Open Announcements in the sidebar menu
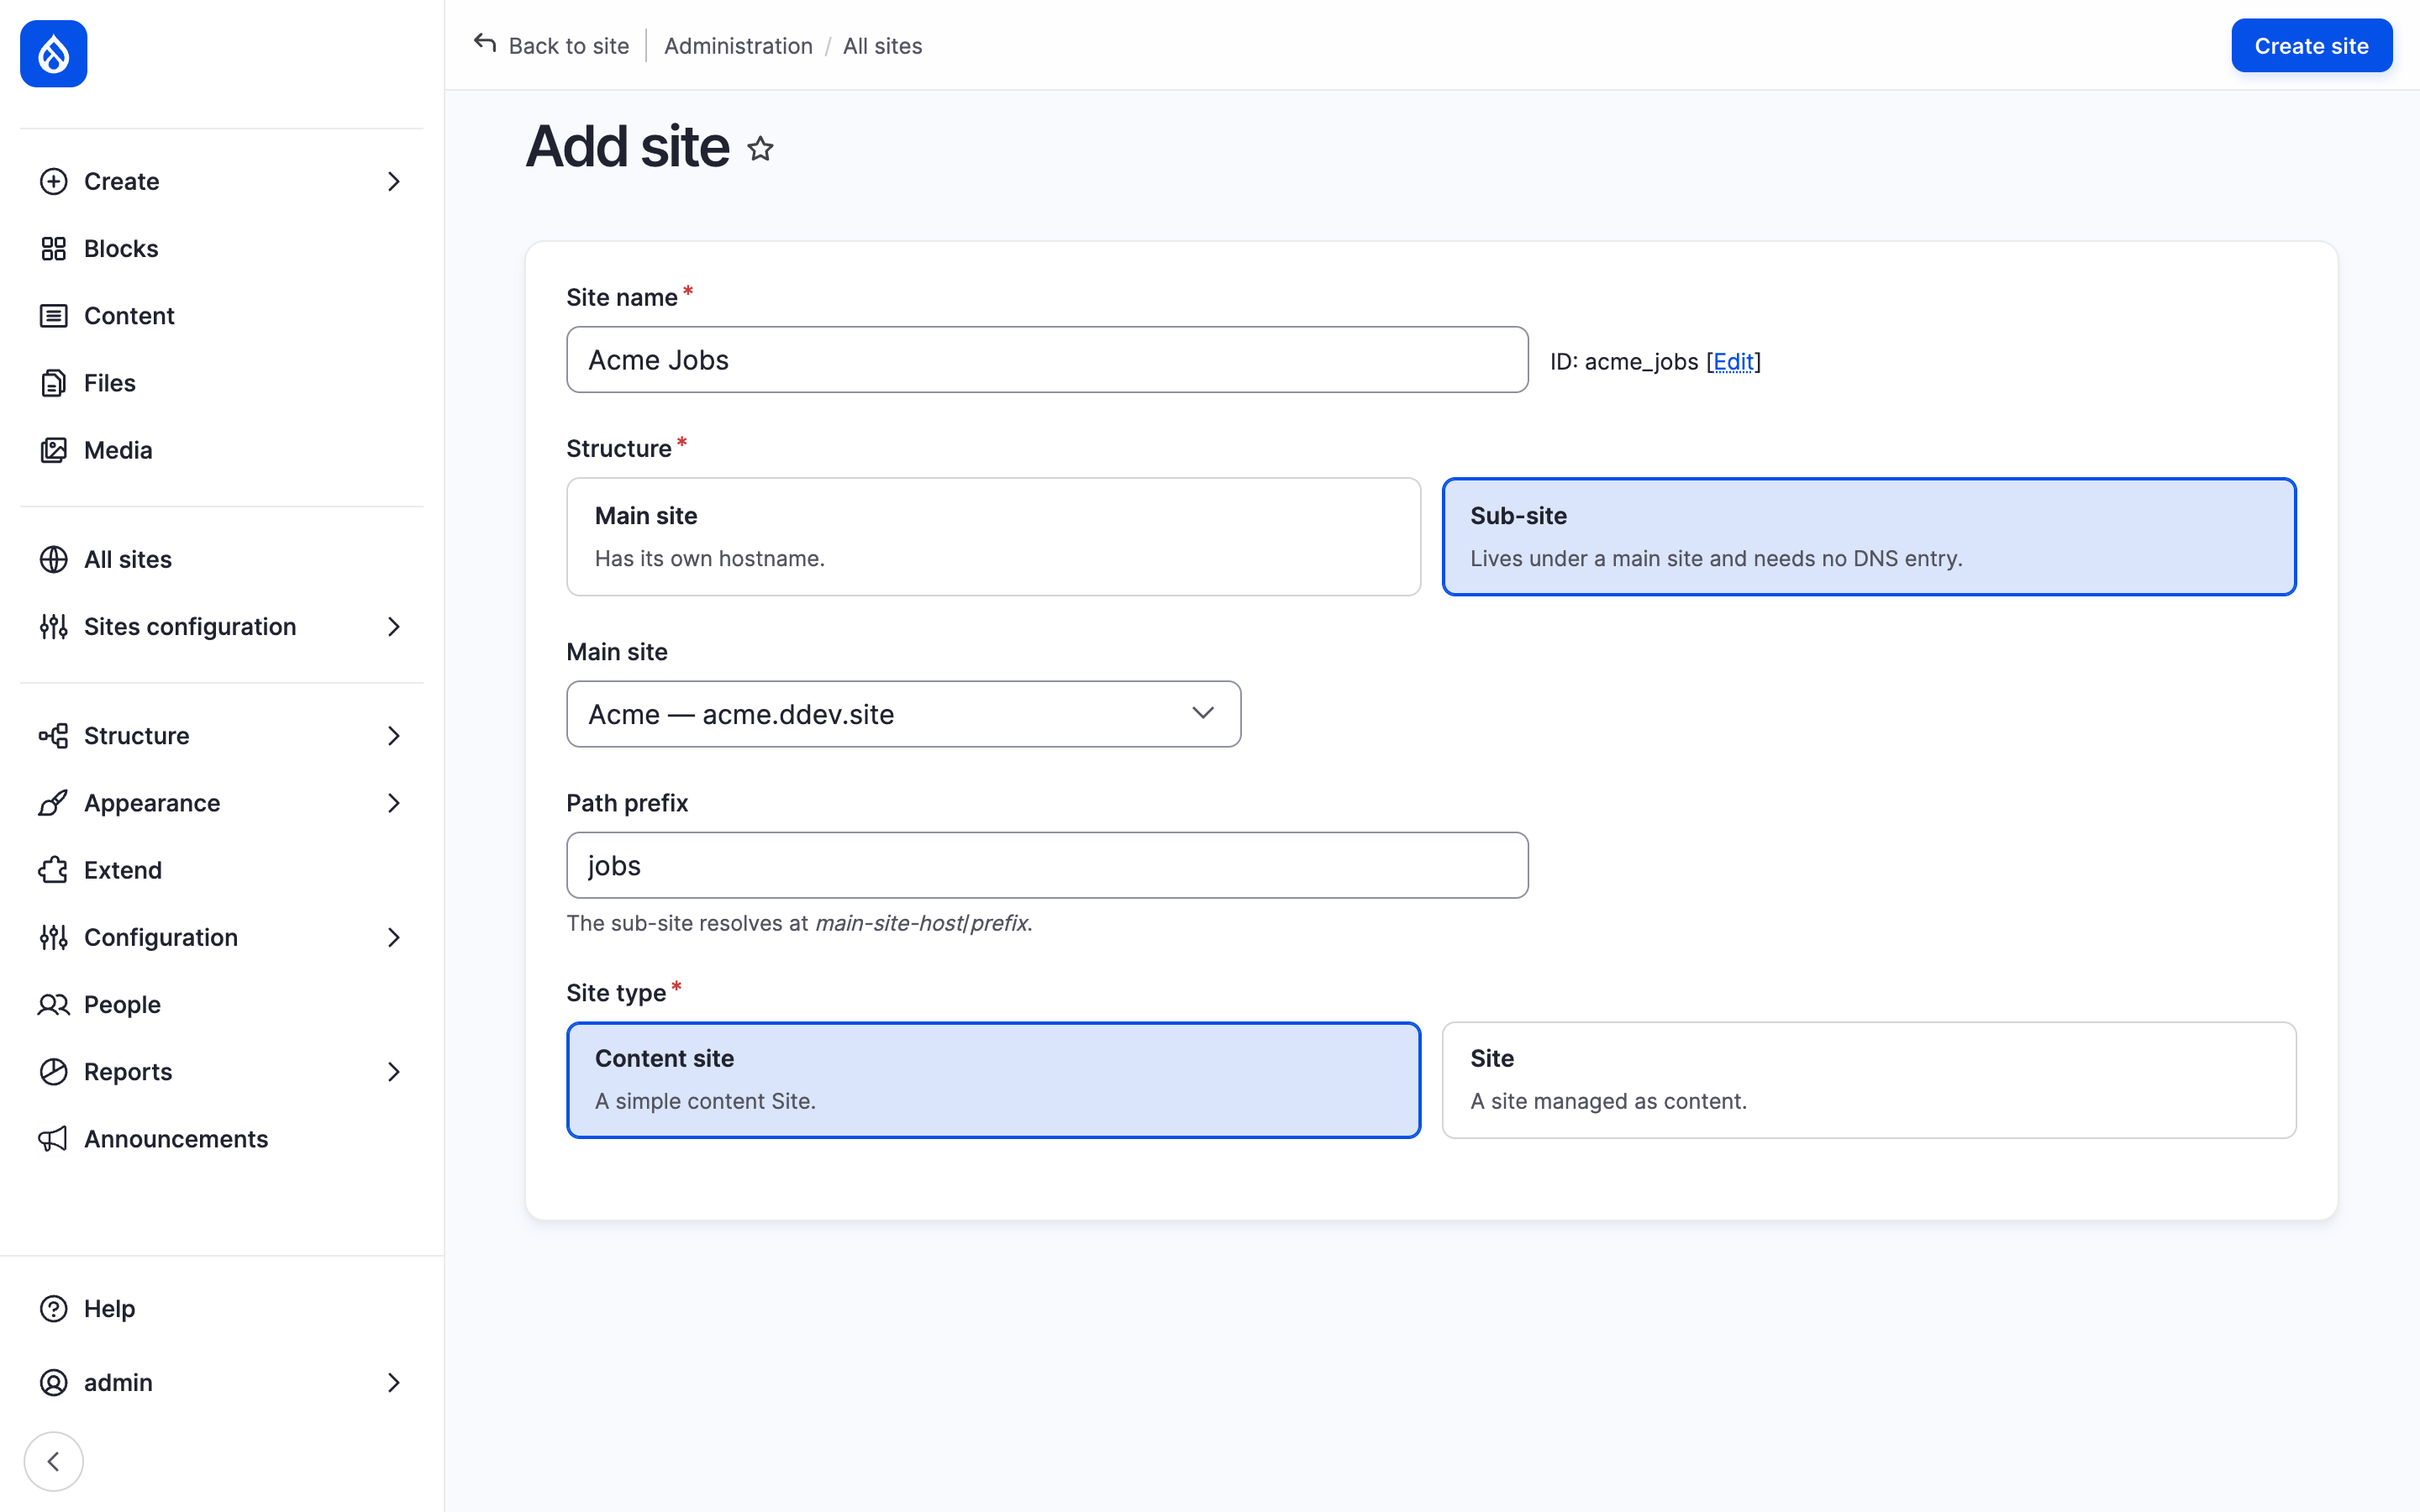Image resolution: width=2420 pixels, height=1512 pixels. [x=222, y=1139]
